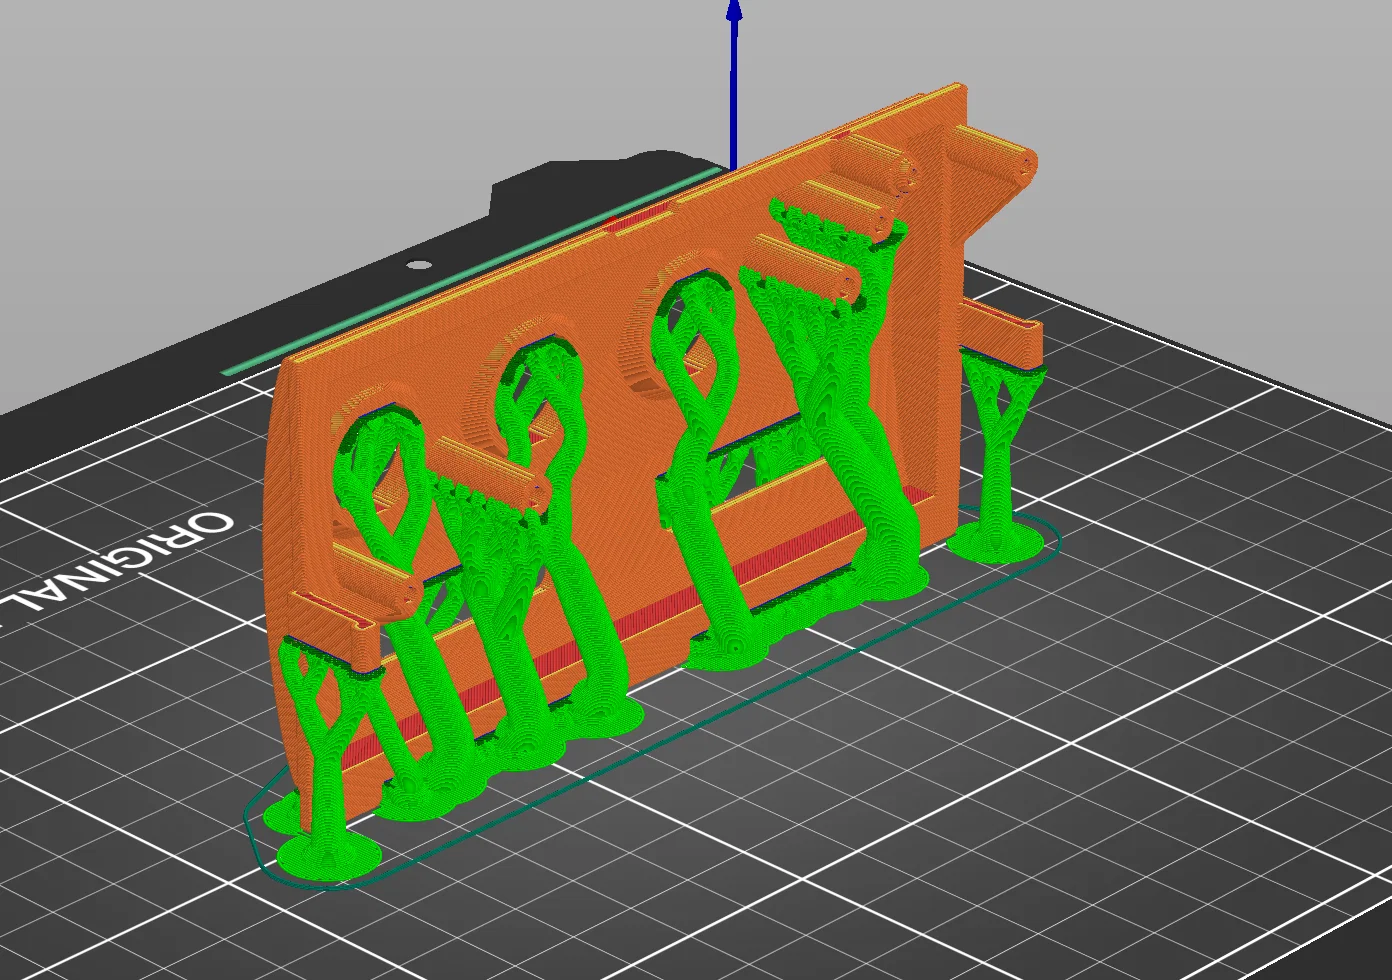Click the small white hole on bed

click(420, 265)
